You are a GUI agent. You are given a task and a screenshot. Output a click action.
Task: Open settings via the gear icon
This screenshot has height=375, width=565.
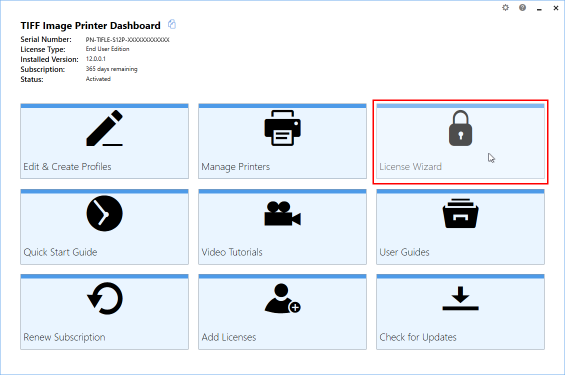pos(506,8)
